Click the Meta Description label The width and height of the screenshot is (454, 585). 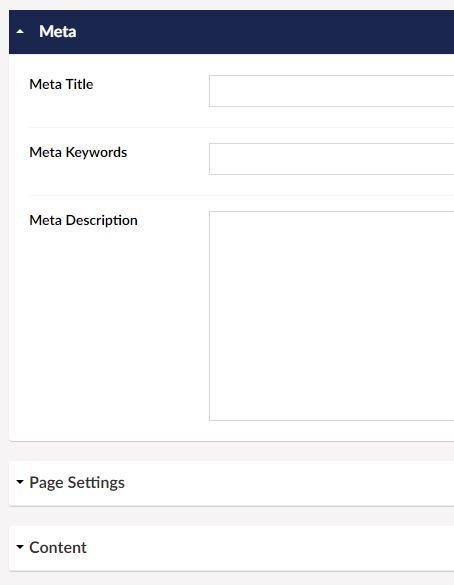[83, 220]
